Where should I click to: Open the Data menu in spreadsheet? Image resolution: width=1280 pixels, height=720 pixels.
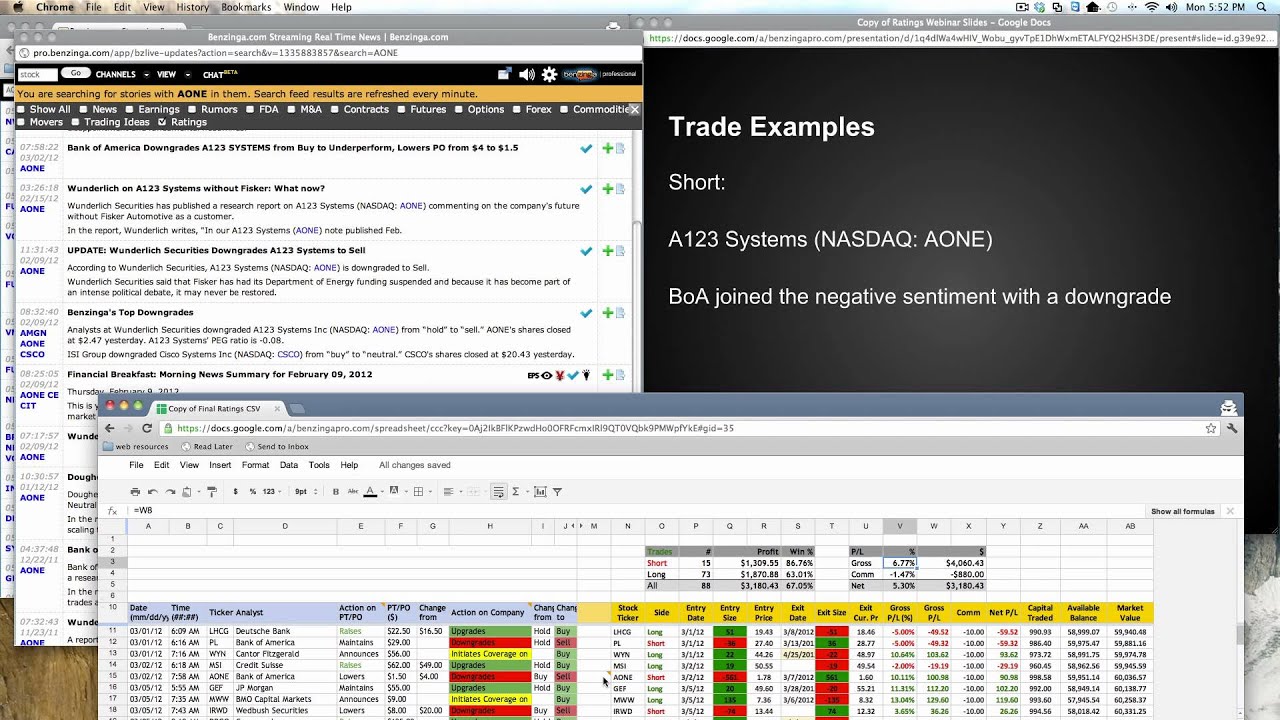click(x=289, y=465)
